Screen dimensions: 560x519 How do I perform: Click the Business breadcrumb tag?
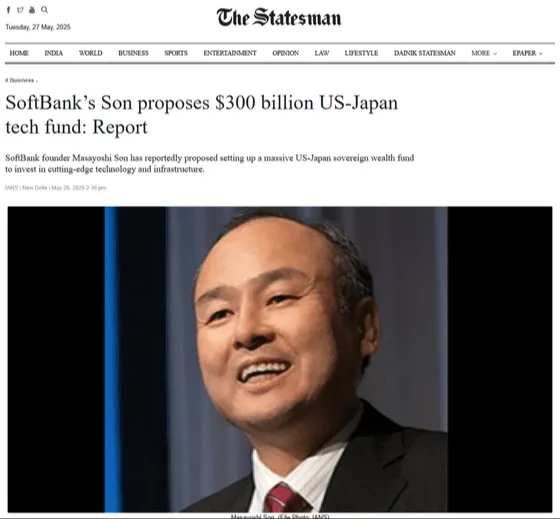(21, 80)
